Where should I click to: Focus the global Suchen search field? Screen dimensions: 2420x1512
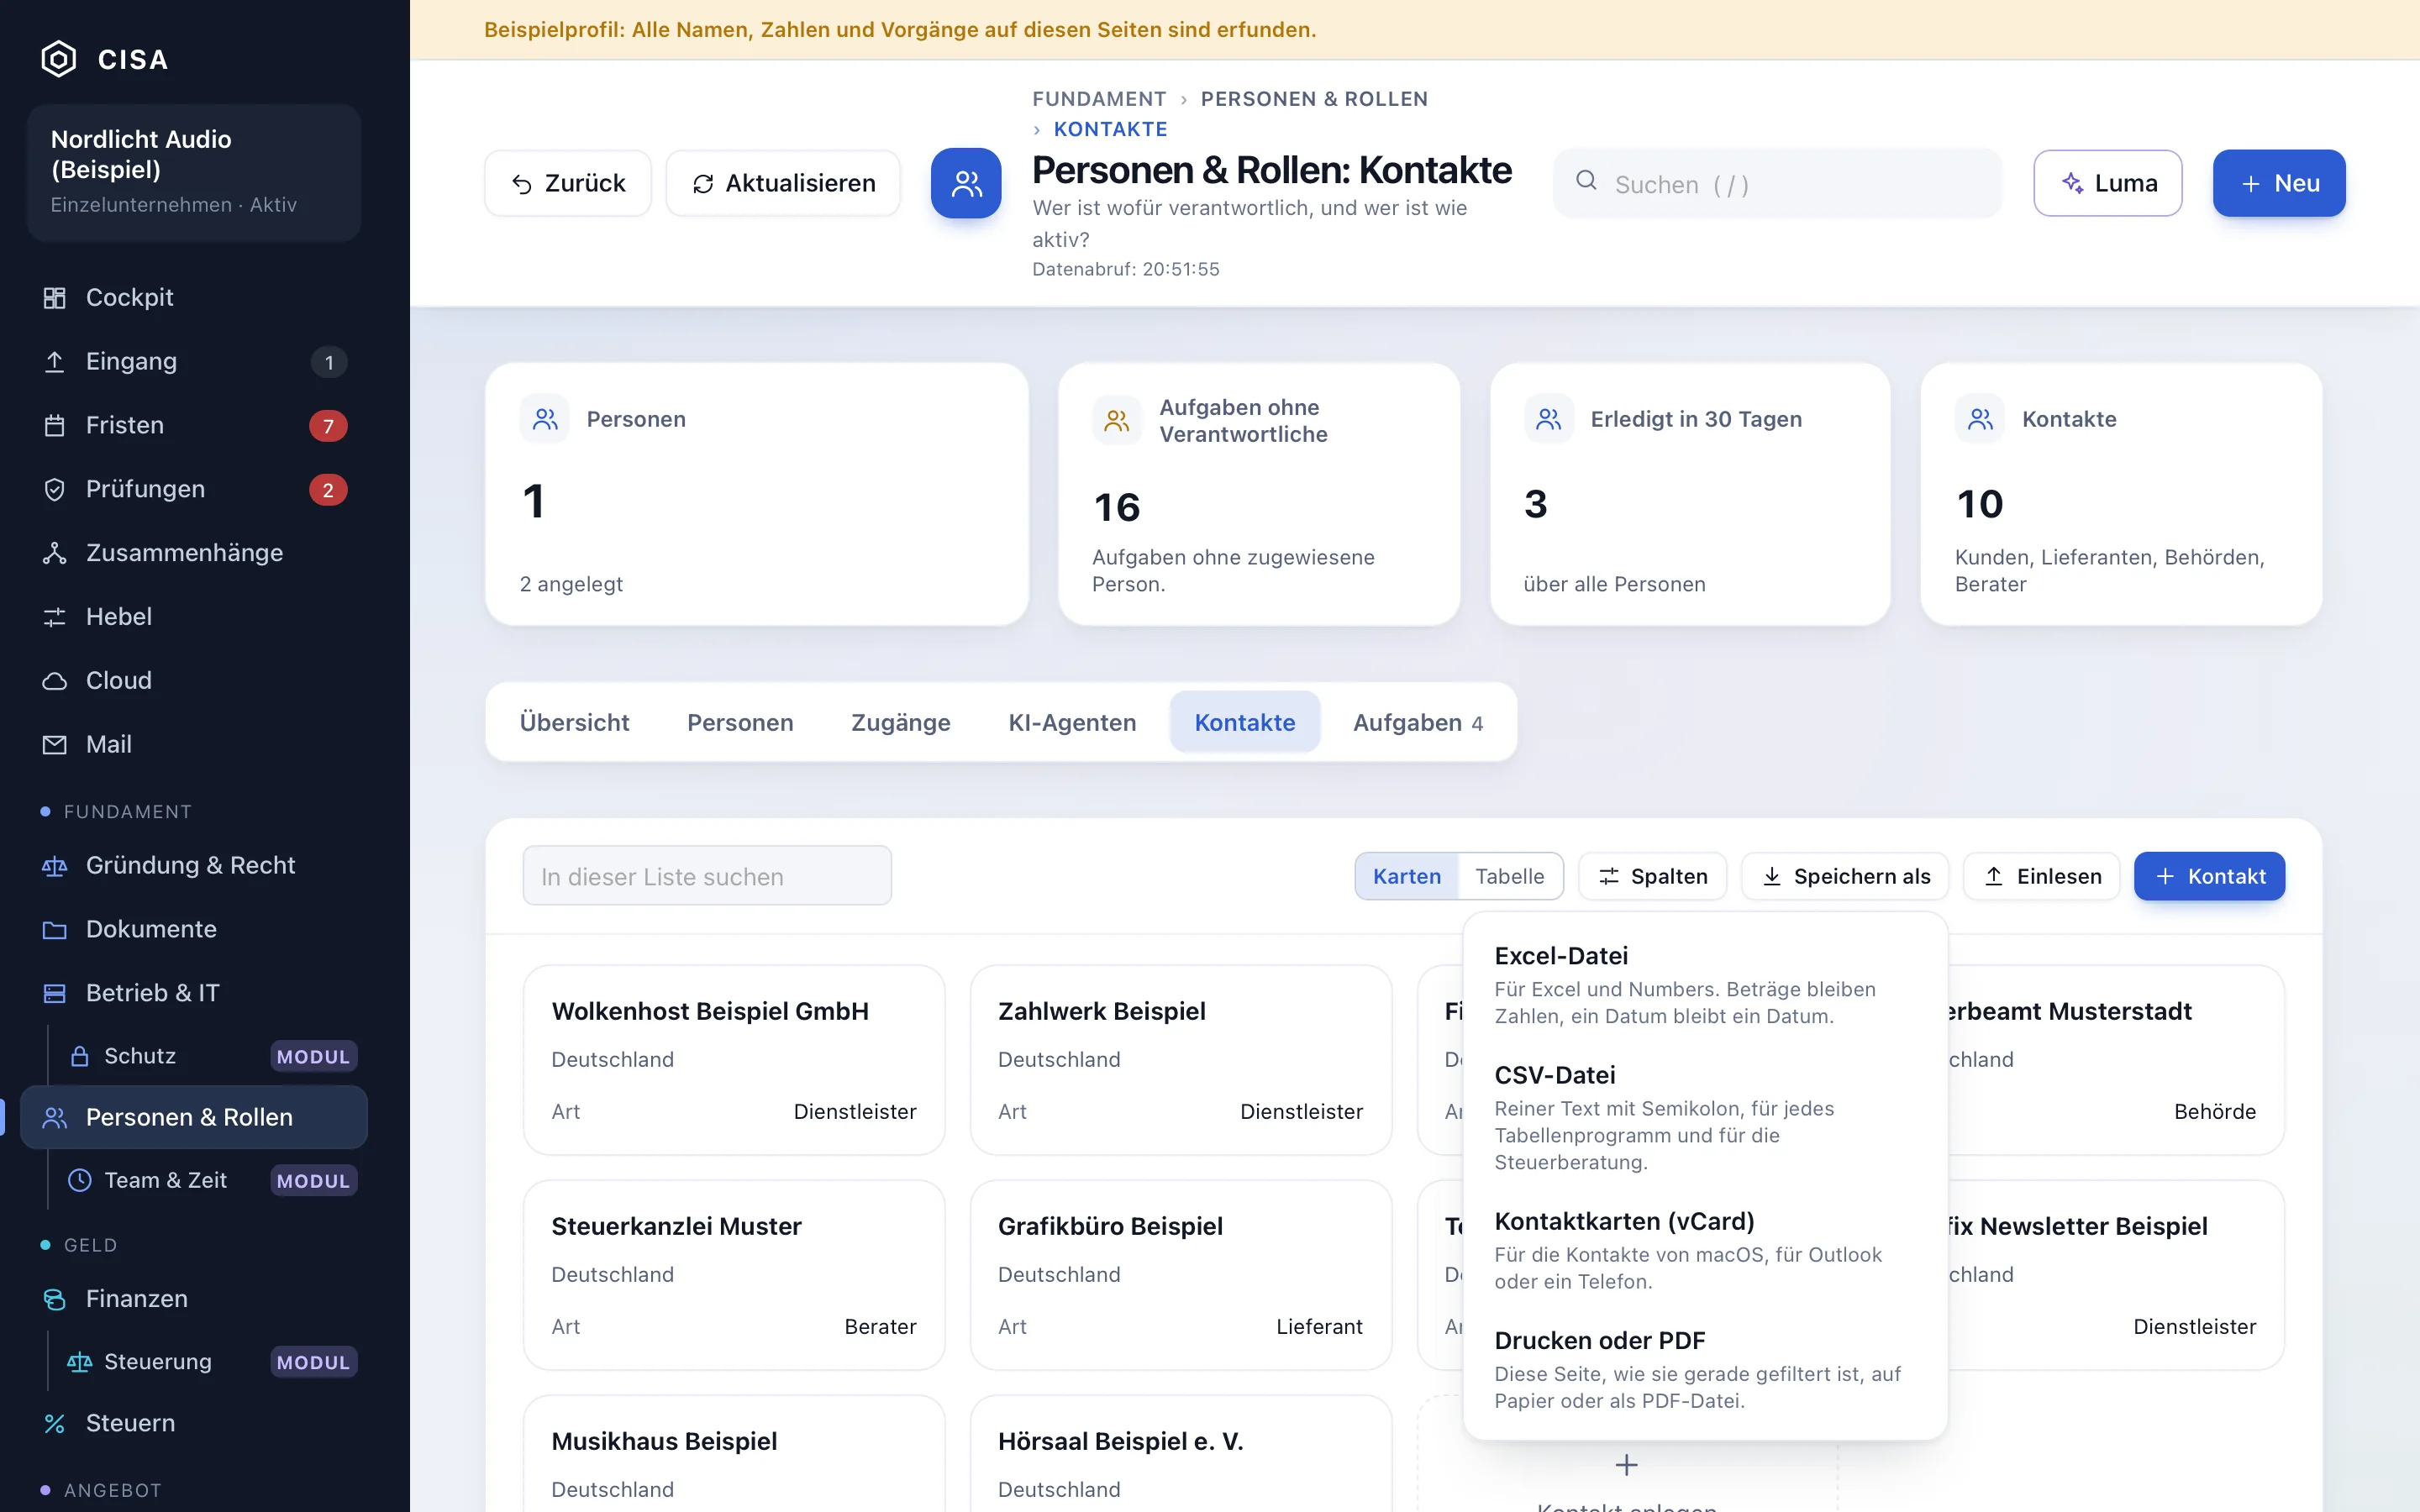tap(1777, 184)
